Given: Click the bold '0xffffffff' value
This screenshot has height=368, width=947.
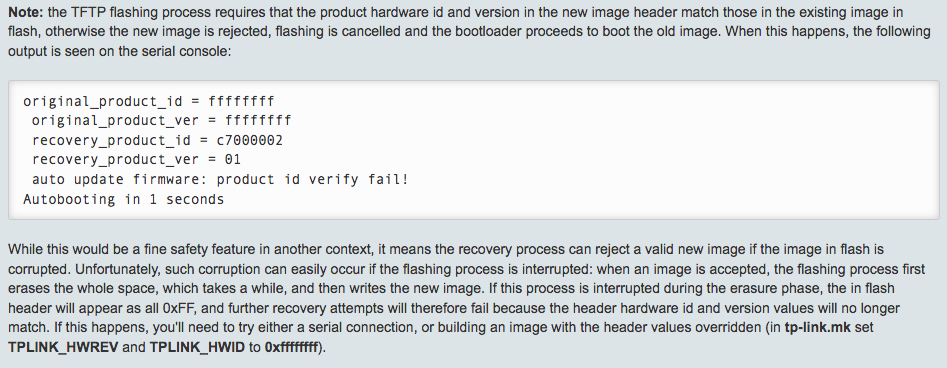Looking at the screenshot, I should pos(291,348).
